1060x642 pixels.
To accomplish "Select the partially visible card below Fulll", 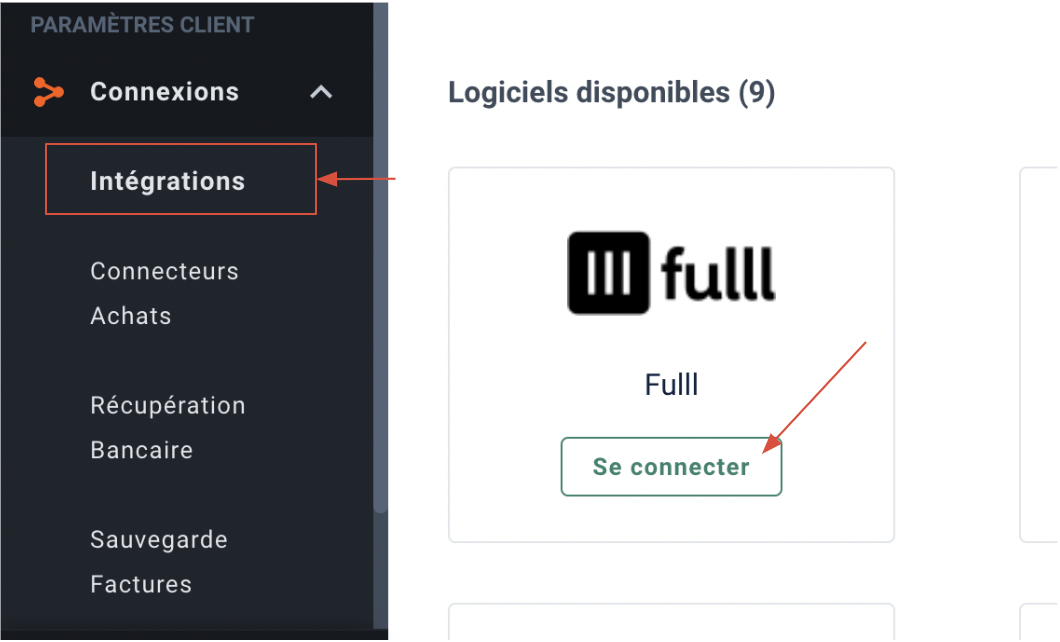I will [x=671, y=622].
